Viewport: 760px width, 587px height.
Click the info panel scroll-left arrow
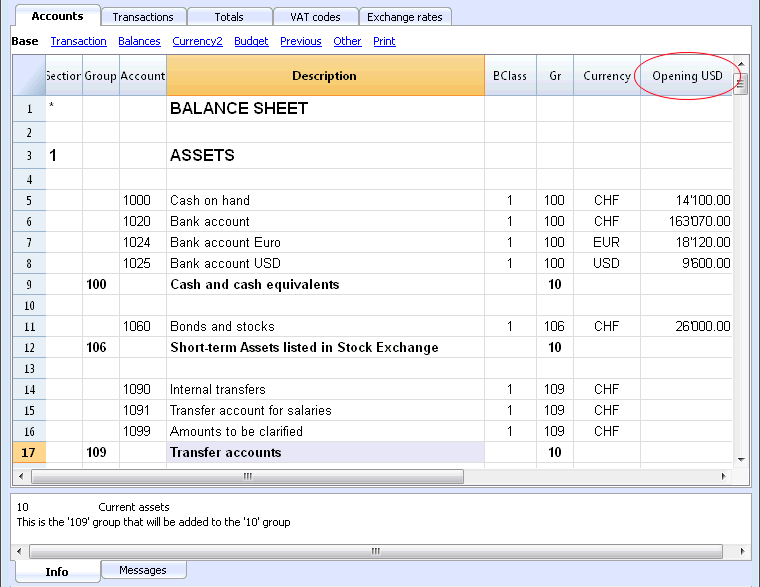coord(19,551)
